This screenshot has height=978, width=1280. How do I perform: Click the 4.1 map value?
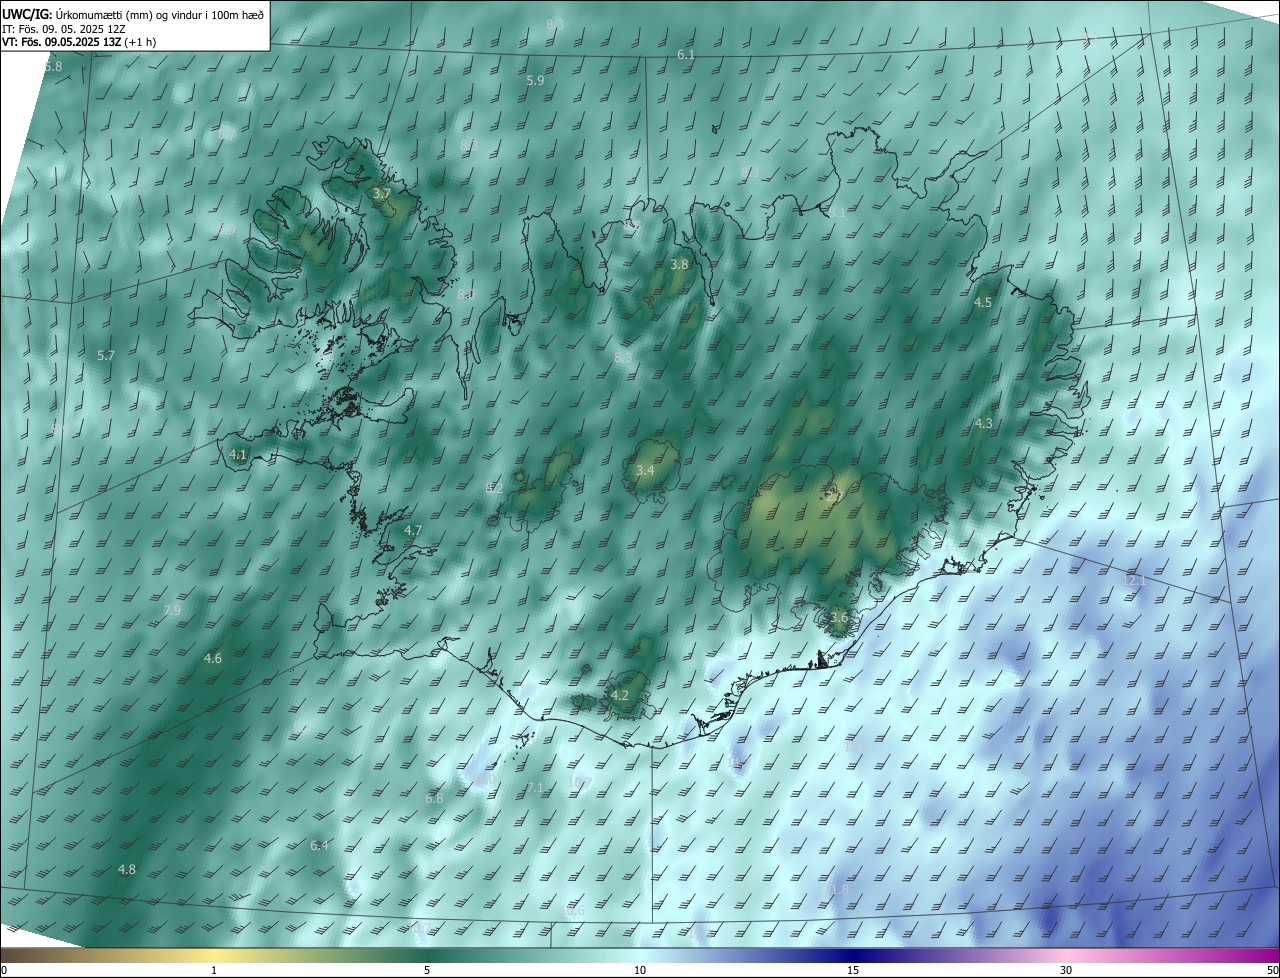(238, 454)
